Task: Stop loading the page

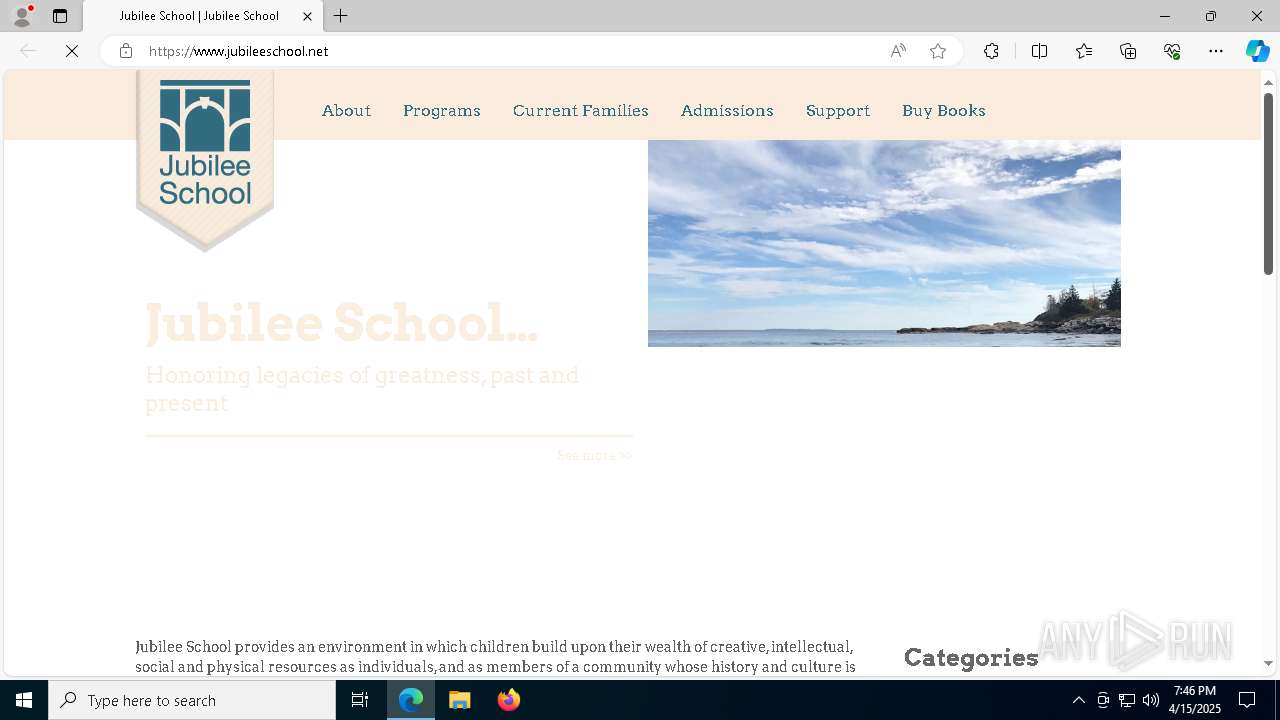Action: 72,51
